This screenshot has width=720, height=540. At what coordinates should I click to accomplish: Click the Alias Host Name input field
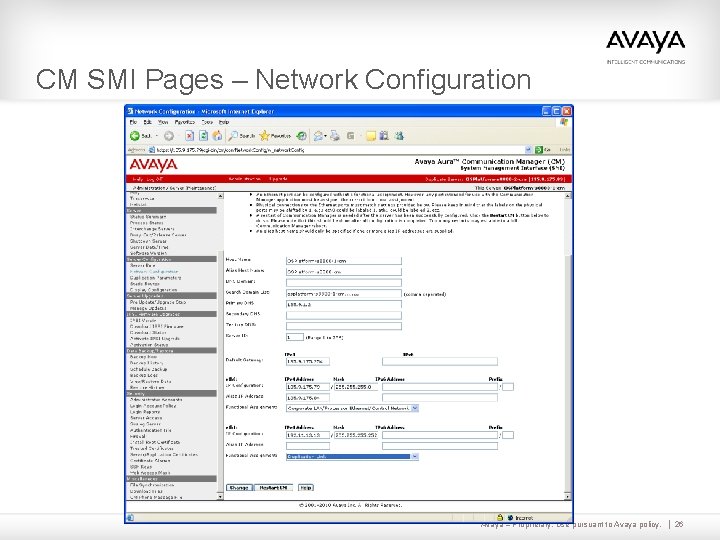click(343, 272)
